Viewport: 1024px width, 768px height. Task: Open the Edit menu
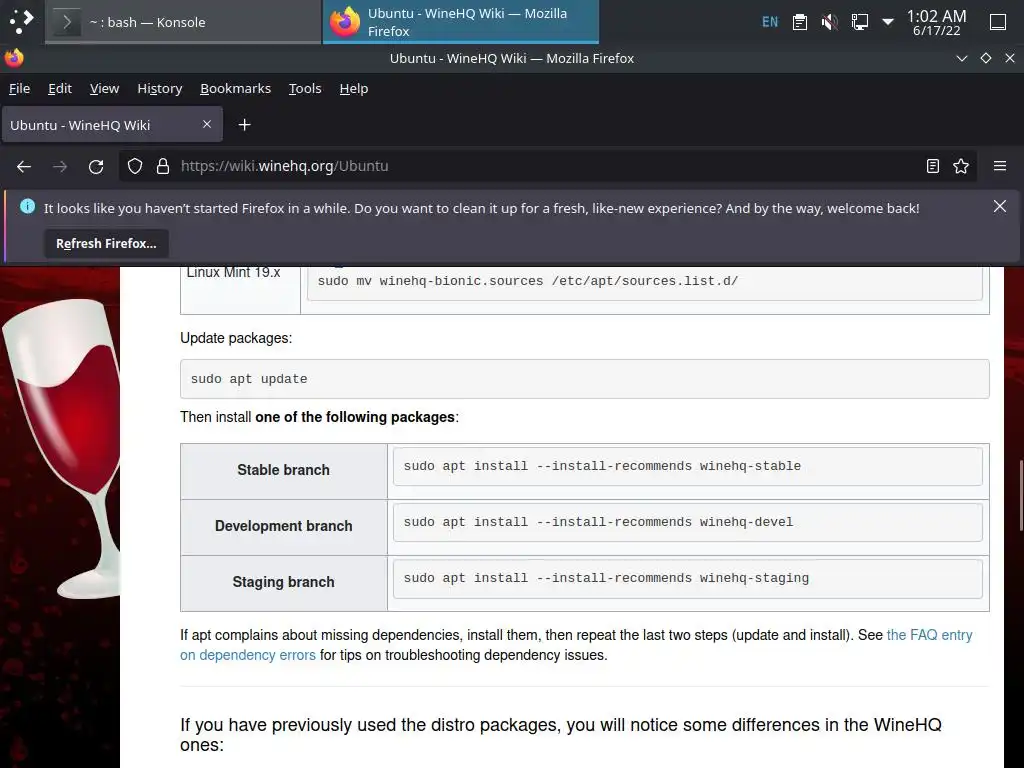click(x=59, y=88)
